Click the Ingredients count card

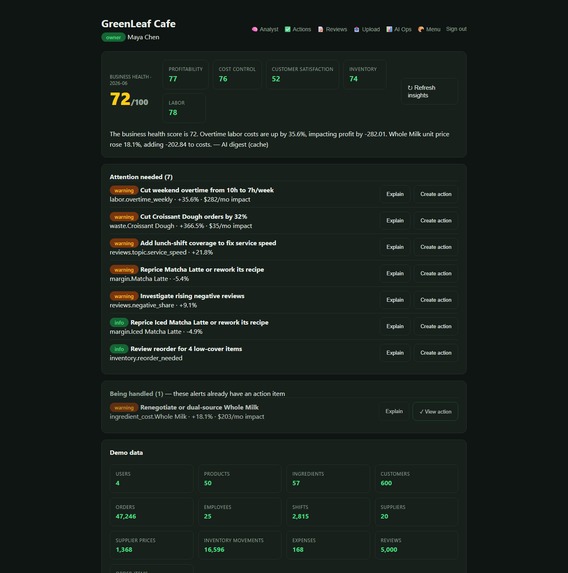click(328, 478)
